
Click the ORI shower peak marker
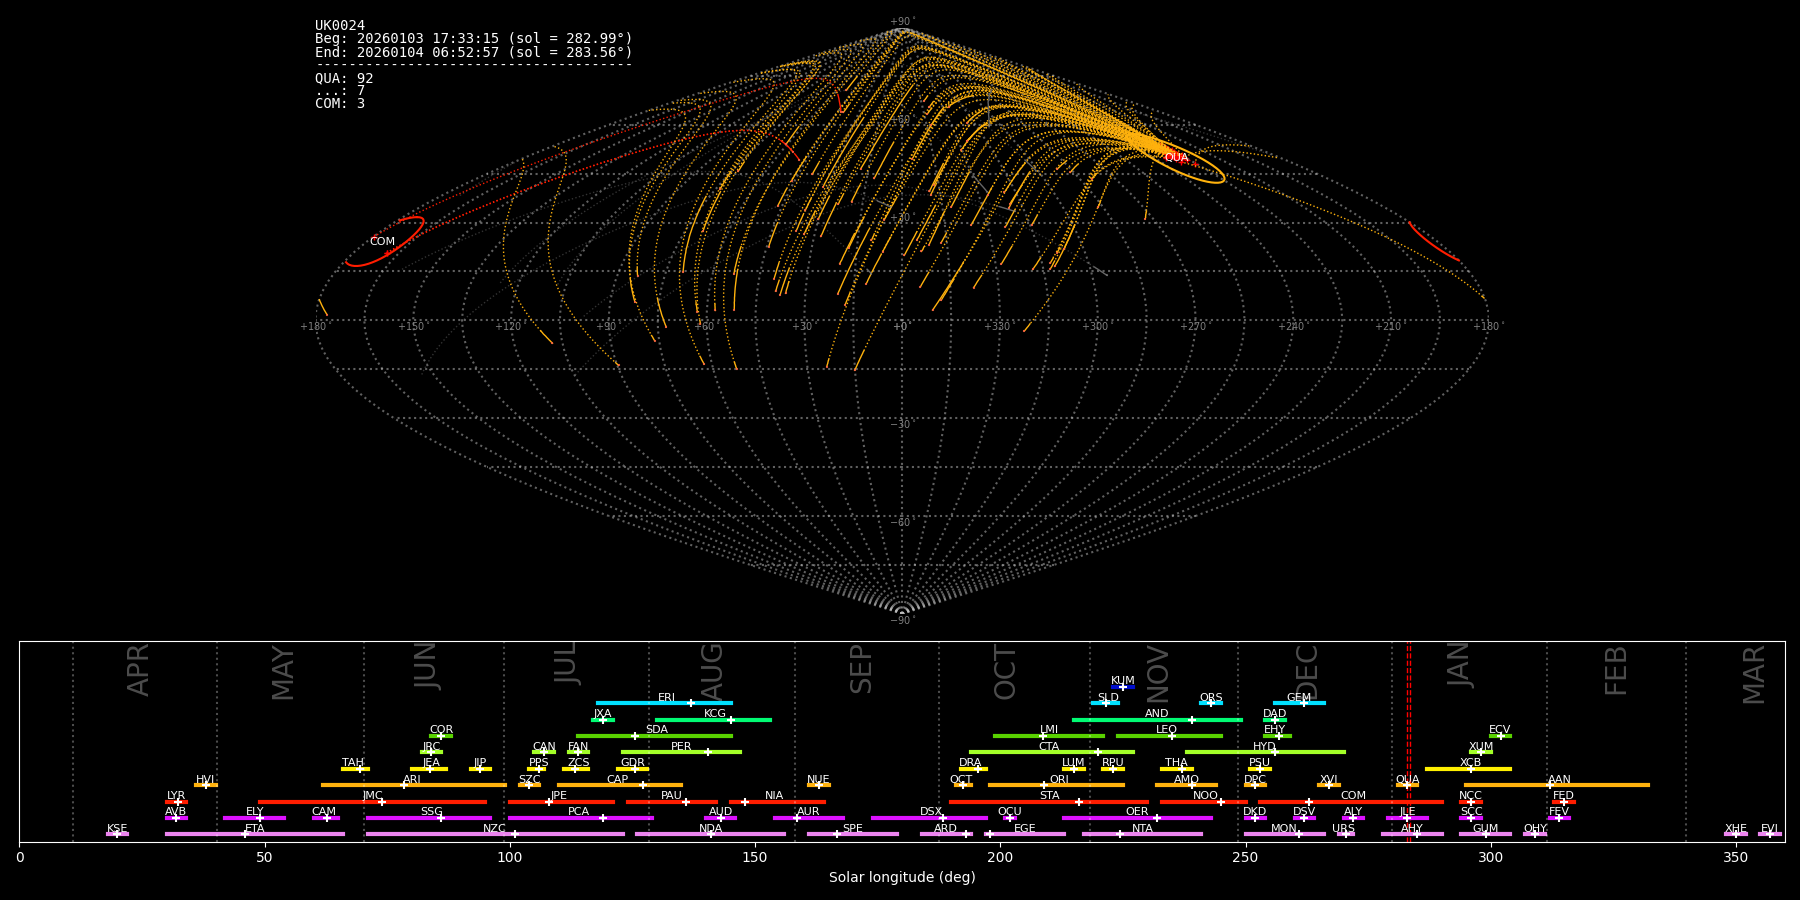pyautogui.click(x=1044, y=785)
